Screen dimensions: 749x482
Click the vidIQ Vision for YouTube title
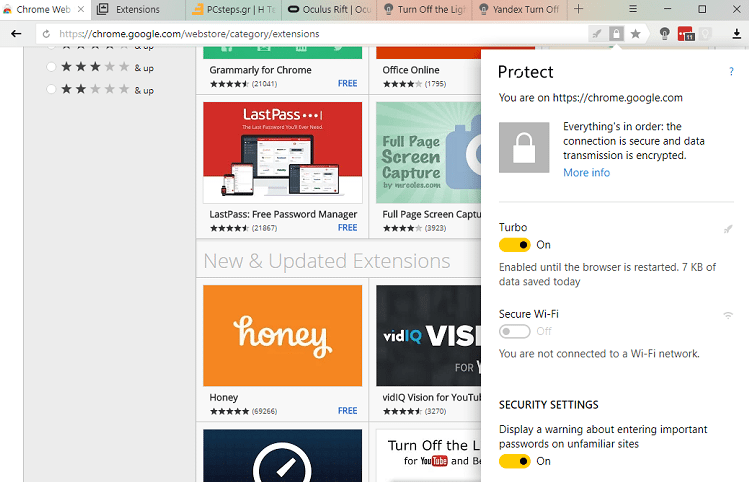point(431,397)
